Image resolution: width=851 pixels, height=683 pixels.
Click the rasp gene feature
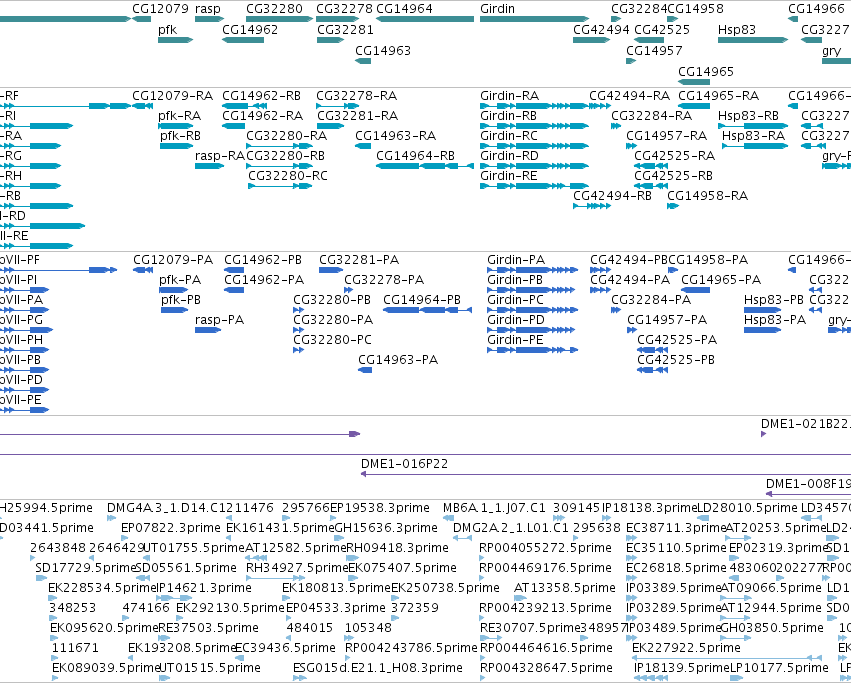click(209, 19)
